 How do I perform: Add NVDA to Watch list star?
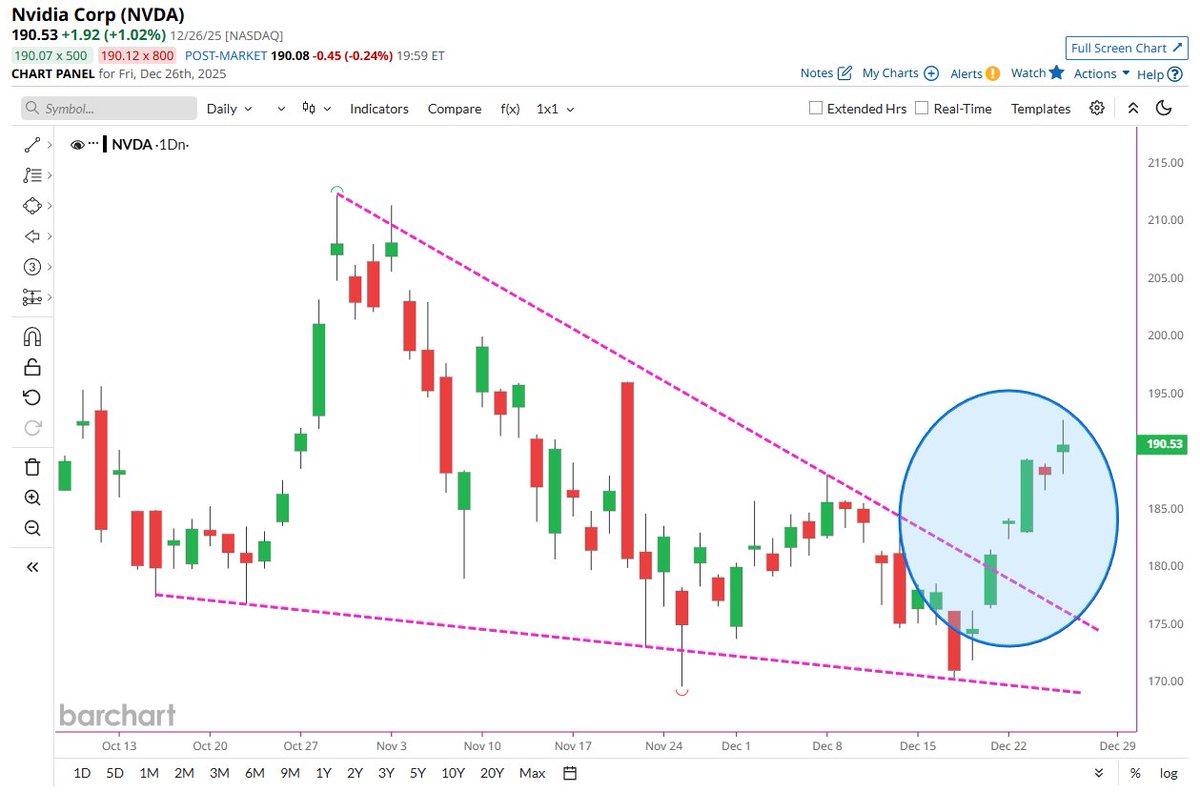tap(1037, 73)
